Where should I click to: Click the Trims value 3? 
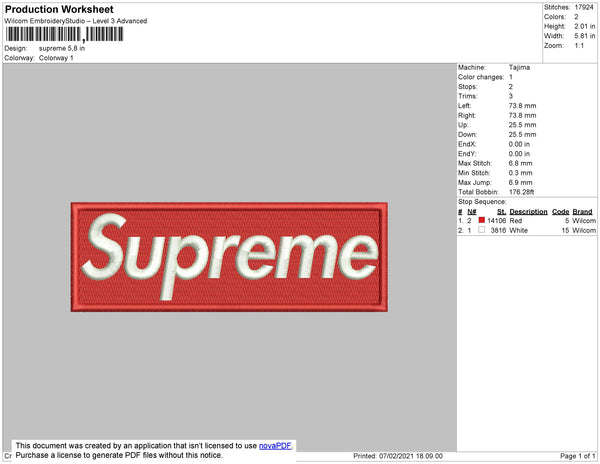point(510,96)
